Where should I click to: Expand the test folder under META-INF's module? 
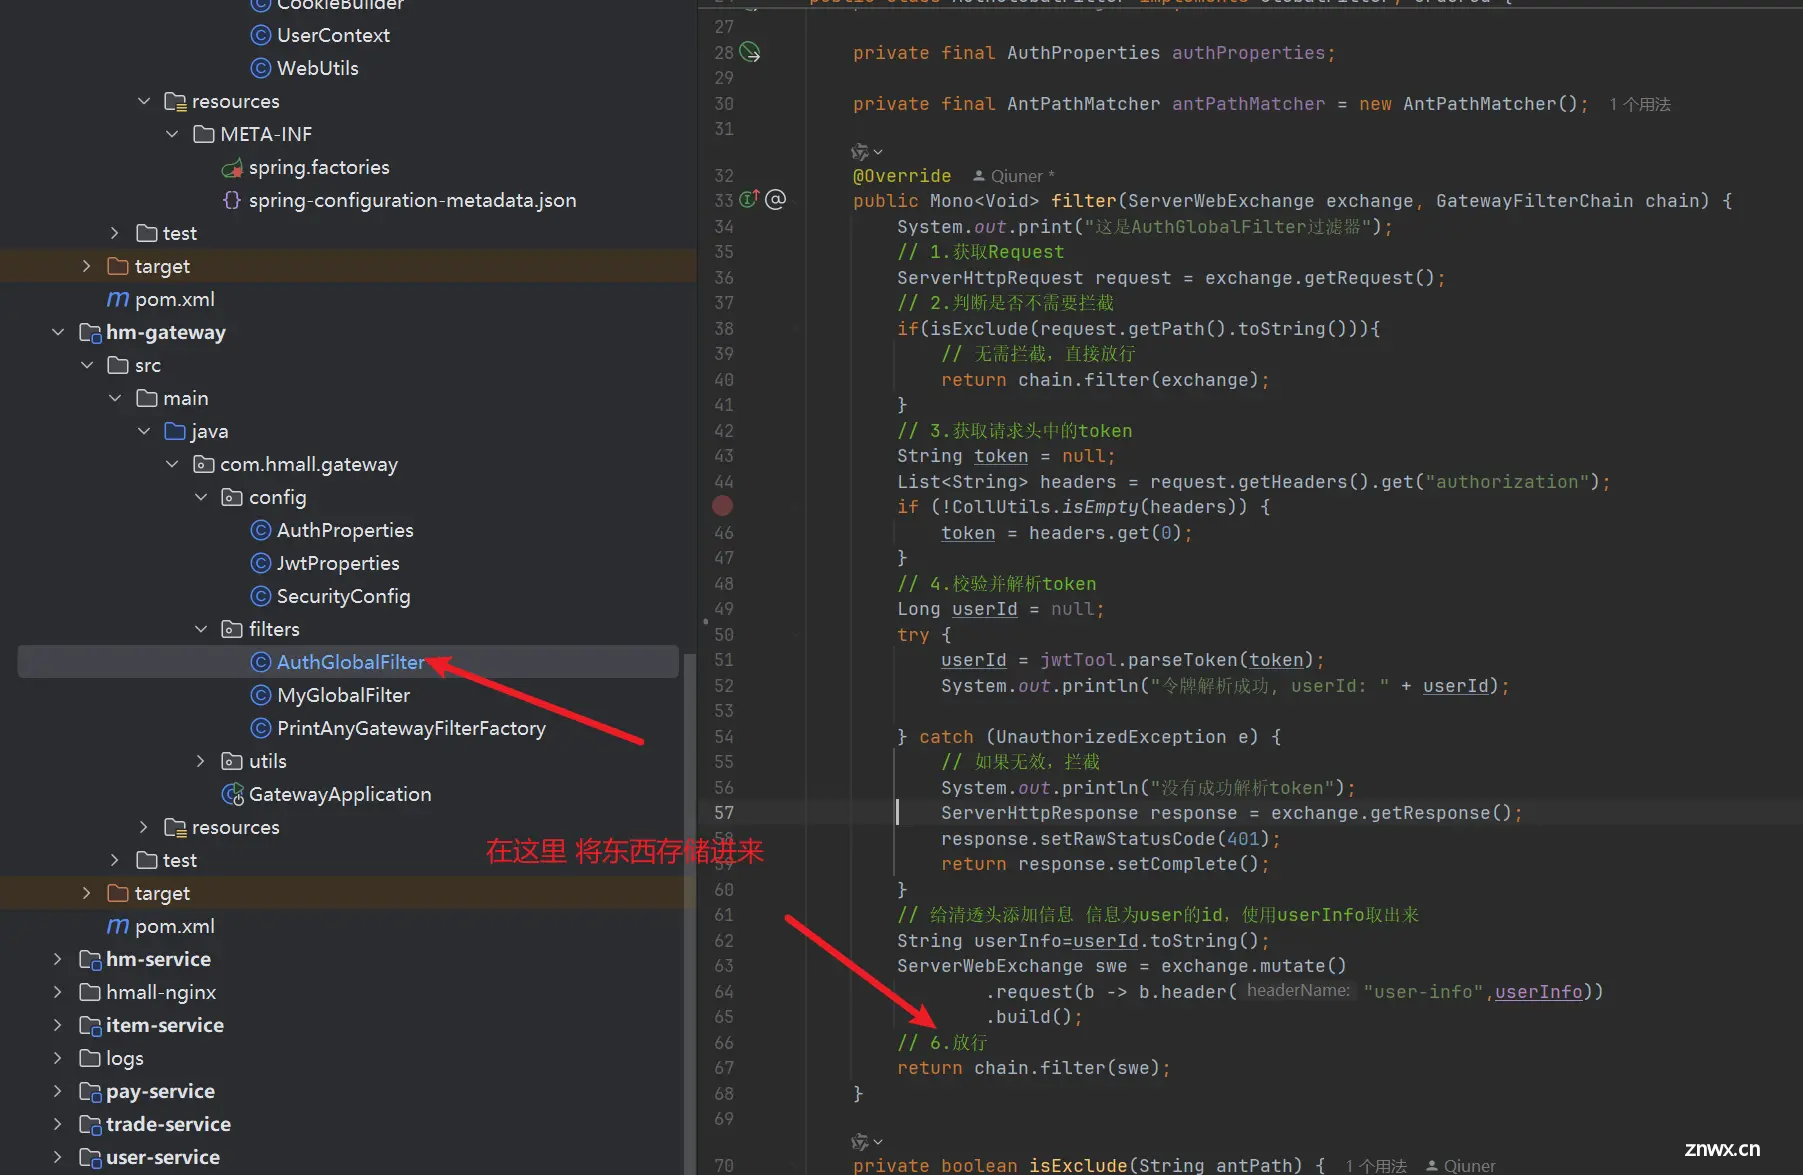115,233
